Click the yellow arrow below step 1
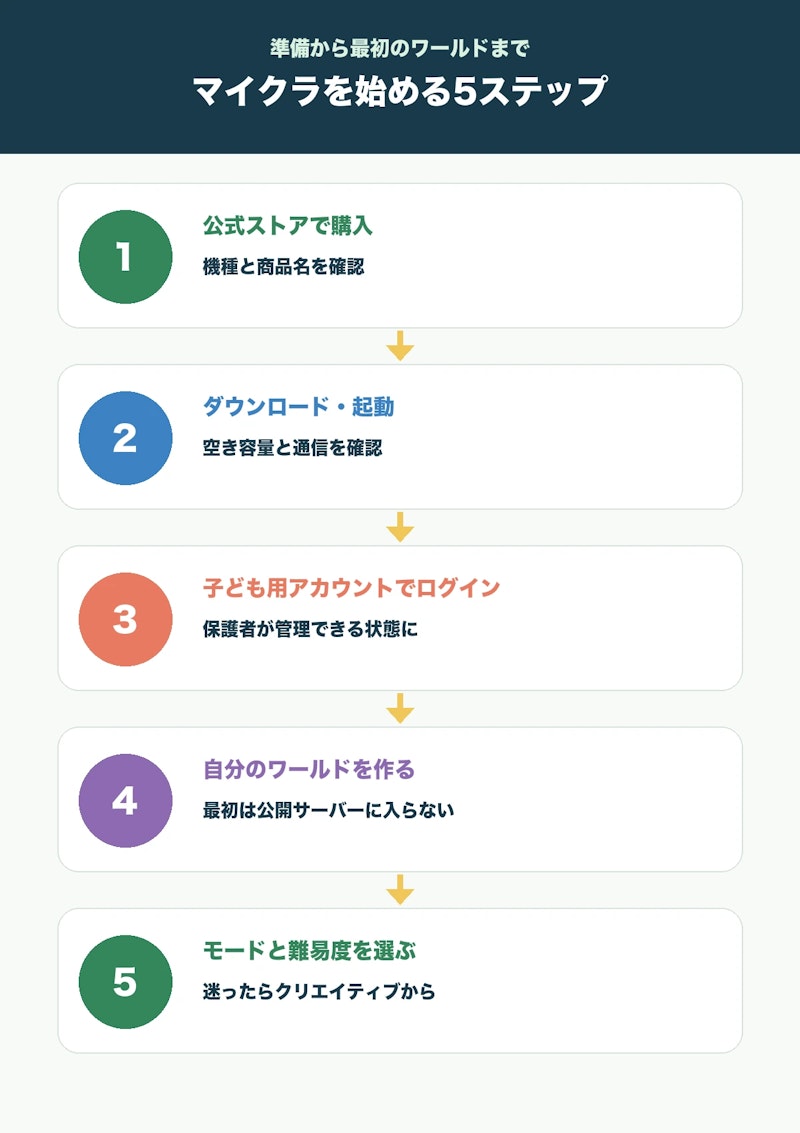 pos(400,346)
